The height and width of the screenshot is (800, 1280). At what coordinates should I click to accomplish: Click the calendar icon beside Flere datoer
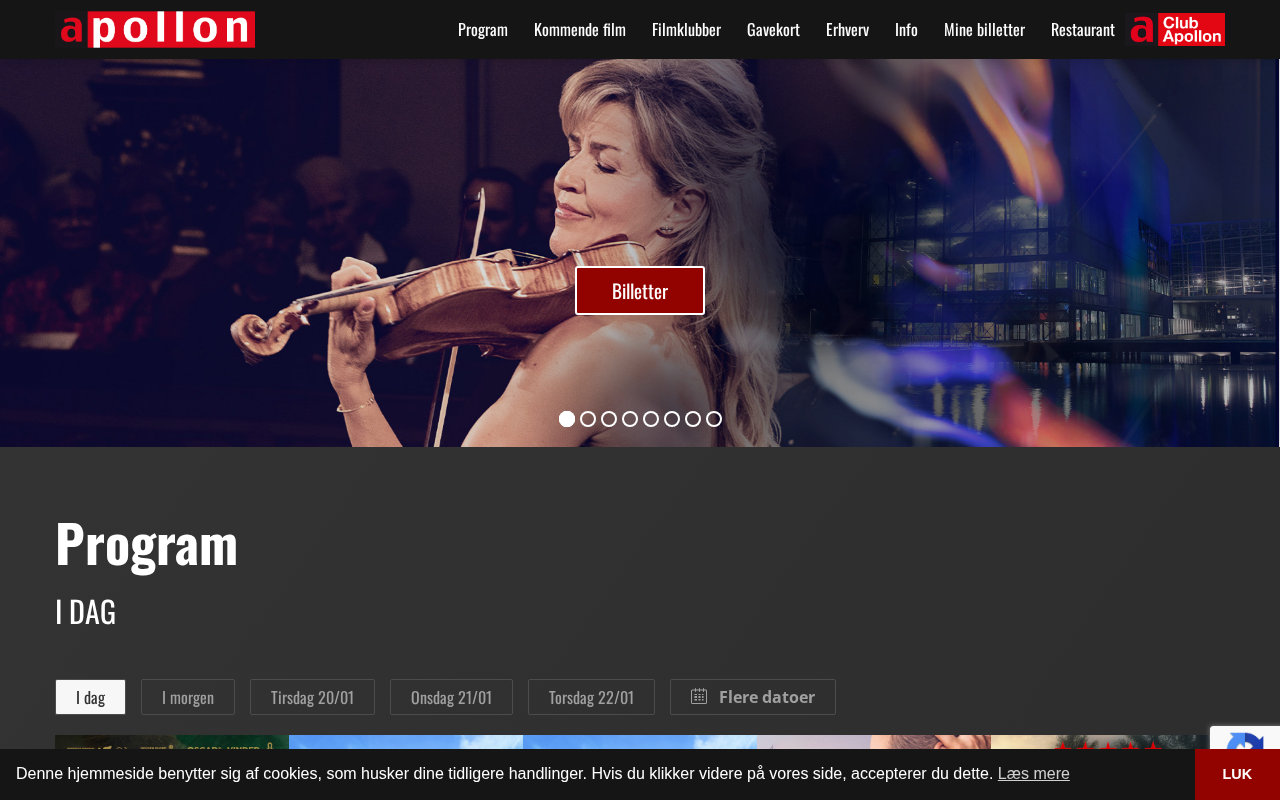point(699,696)
